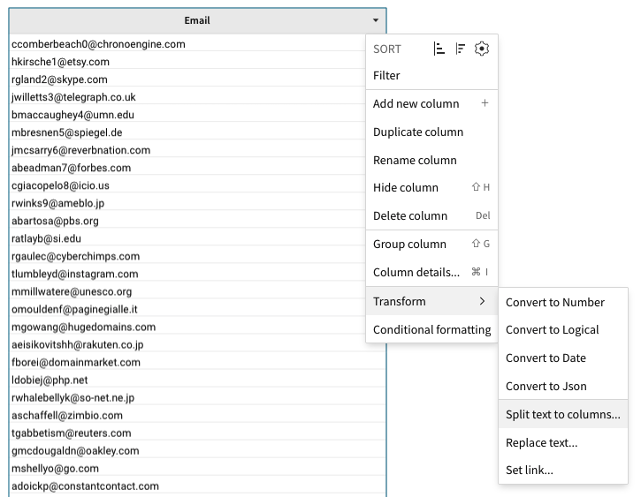Screen dimensions: 642x498
Task: Select Group column option
Action: 410,244
